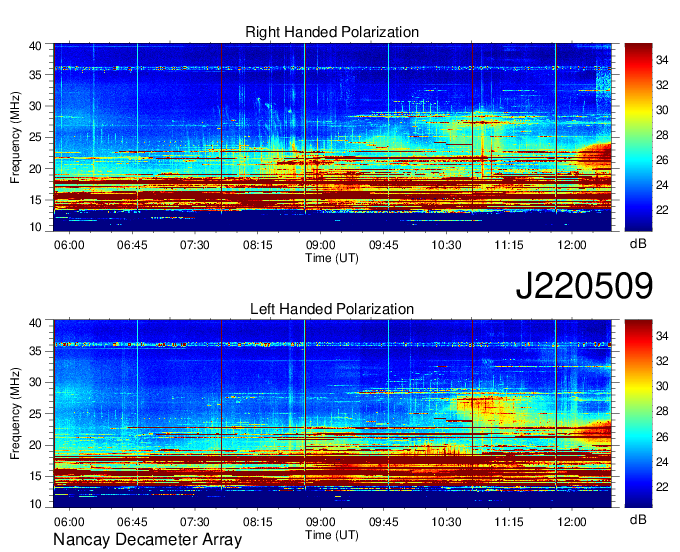Click the 06:00 tick of the Right Handed plot

coord(69,245)
